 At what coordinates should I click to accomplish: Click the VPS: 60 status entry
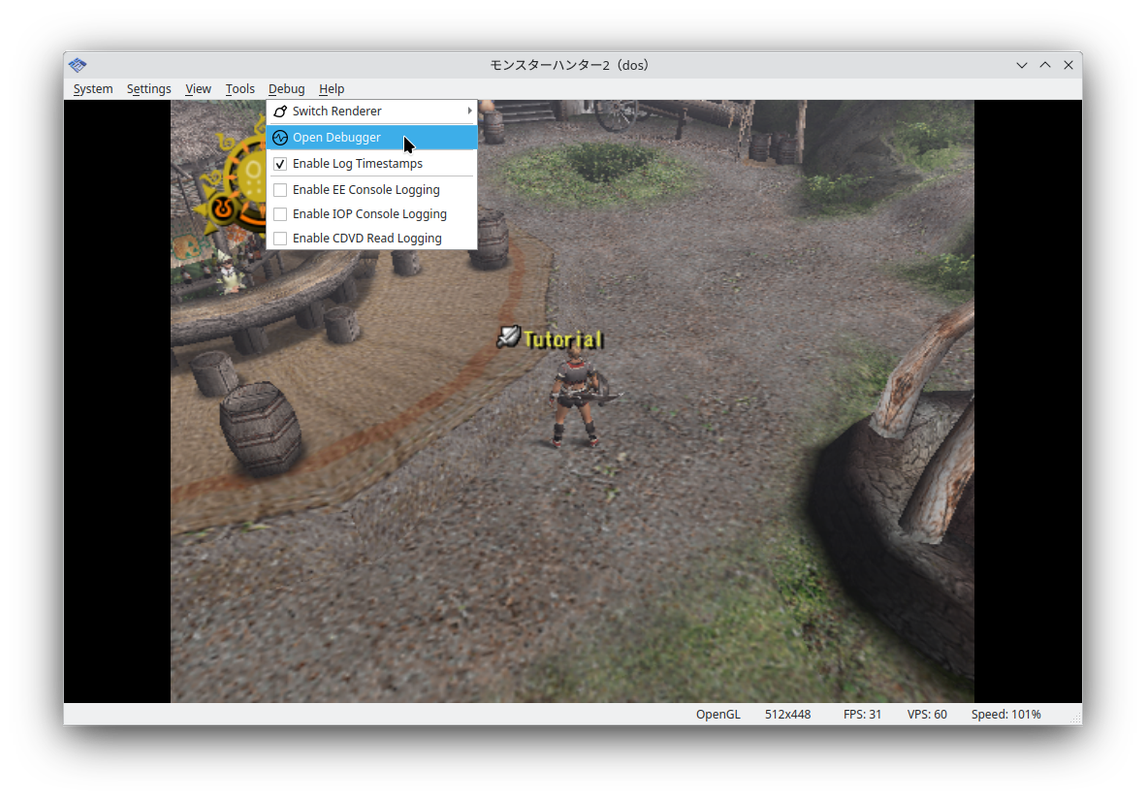927,714
